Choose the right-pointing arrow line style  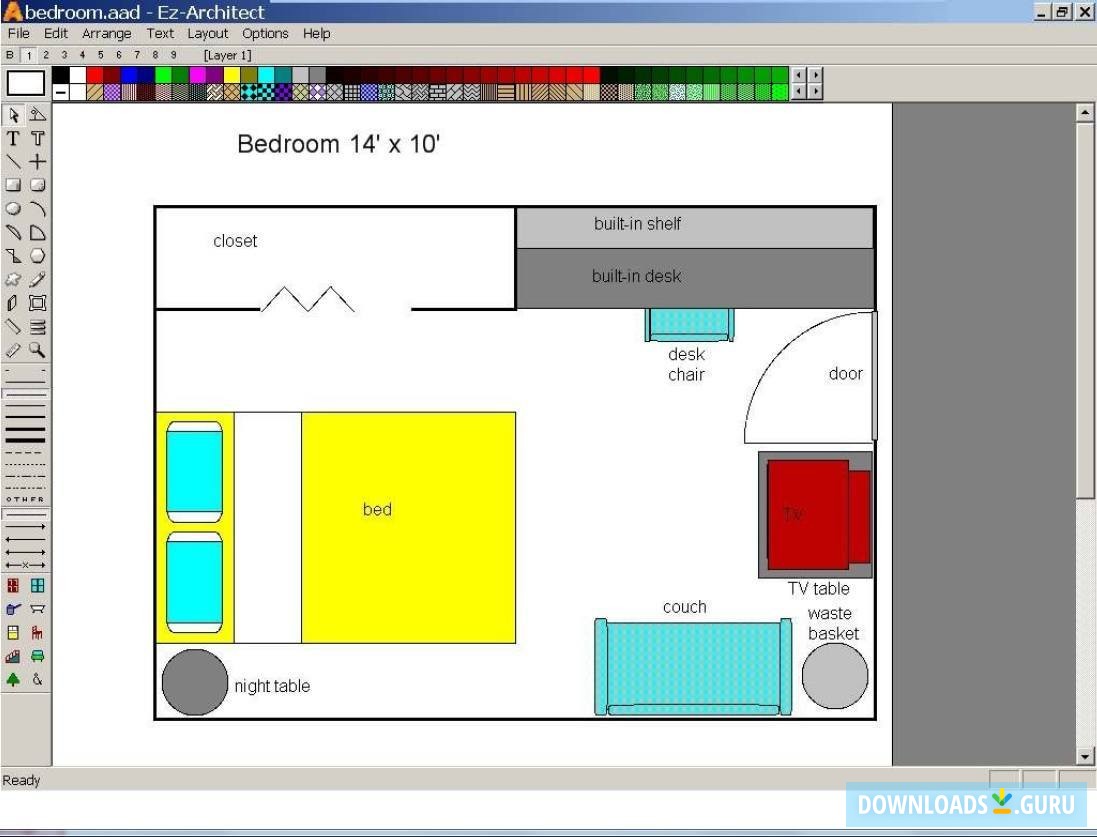point(26,526)
